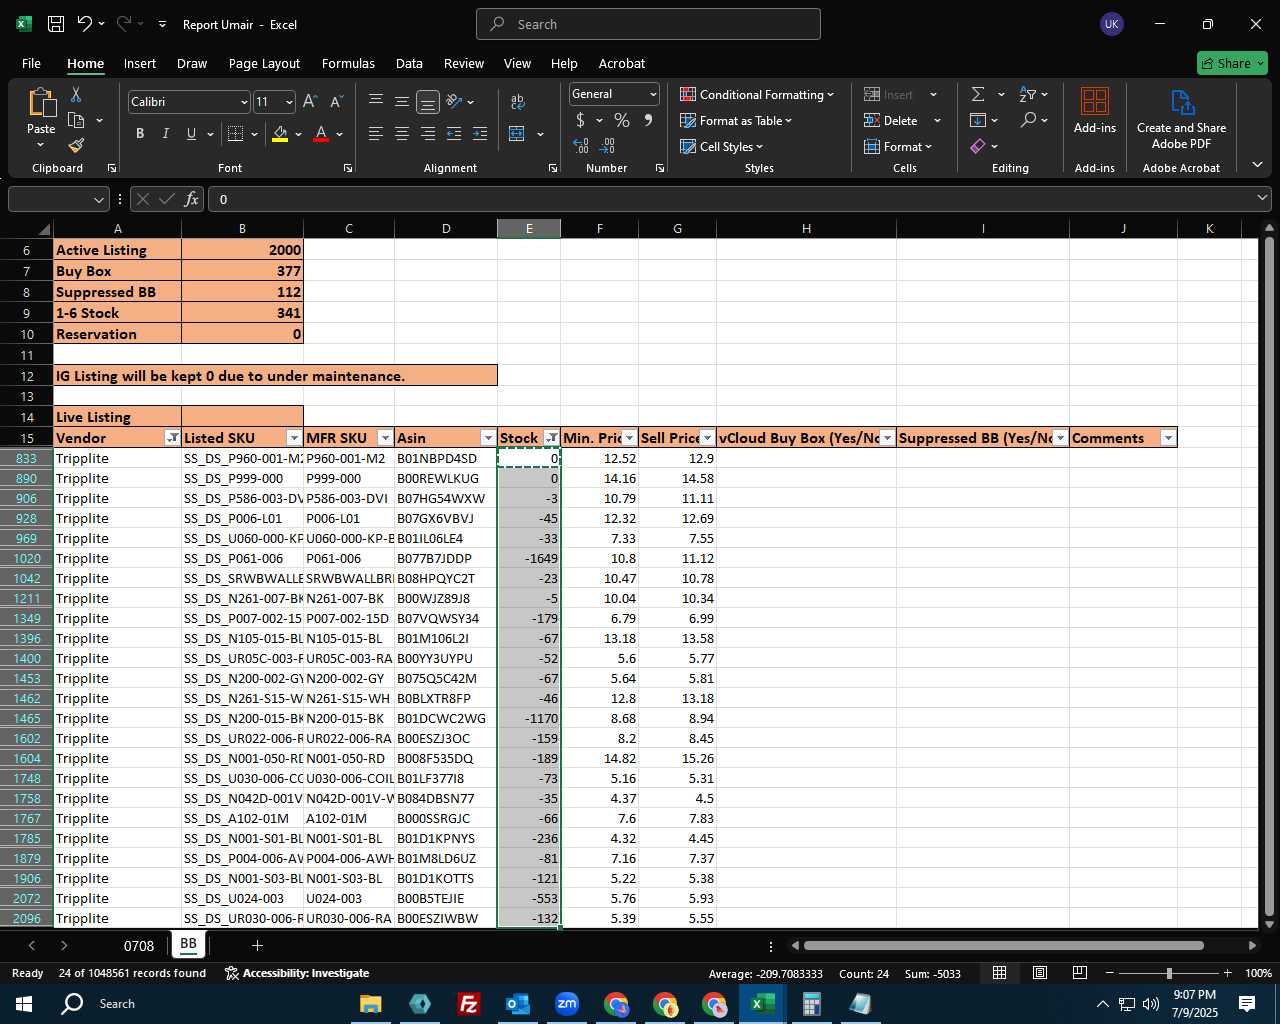Click Insert Function fx icon

[x=192, y=199]
